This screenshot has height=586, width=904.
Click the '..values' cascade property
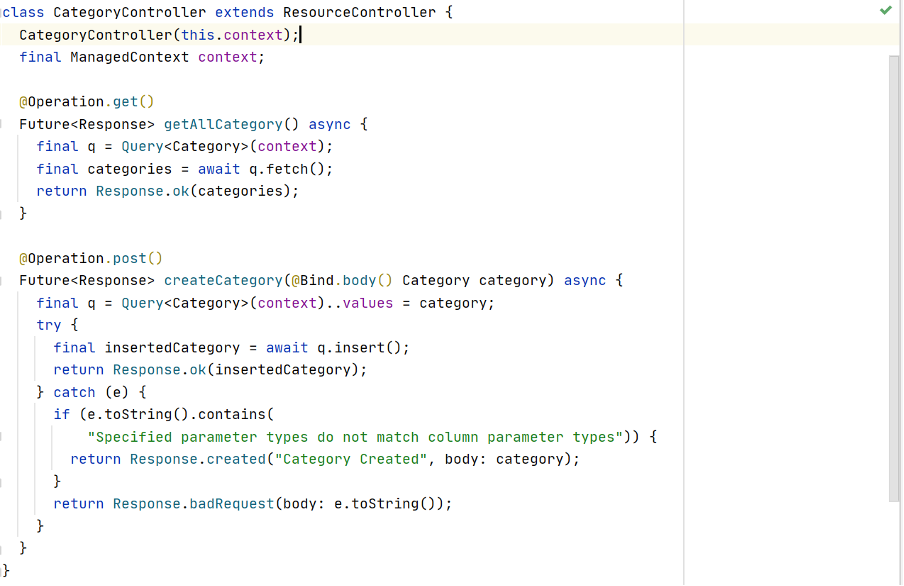(359, 303)
